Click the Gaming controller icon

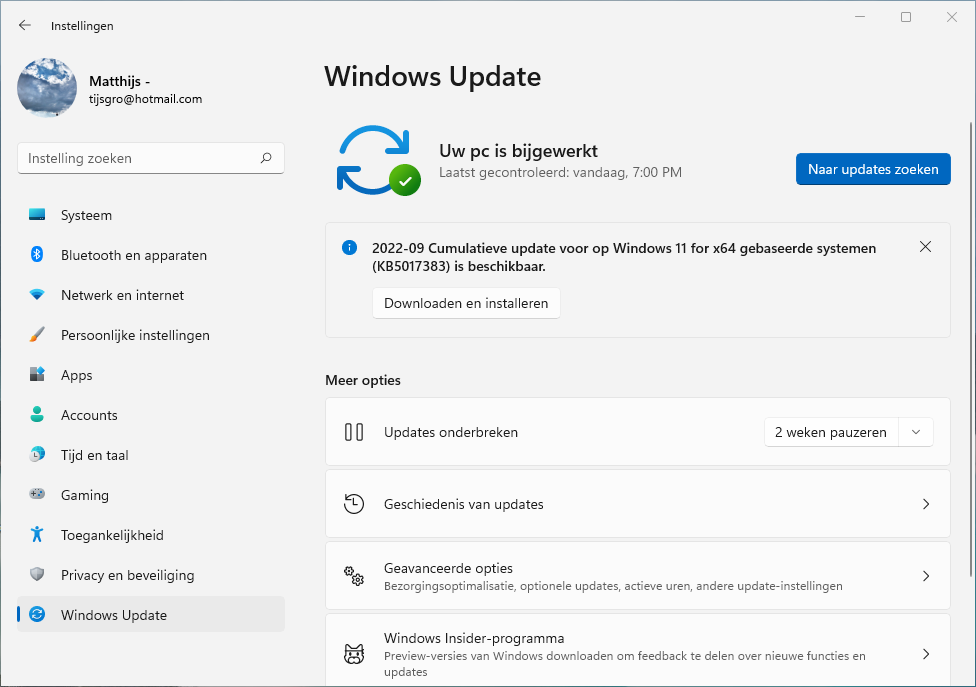point(37,495)
